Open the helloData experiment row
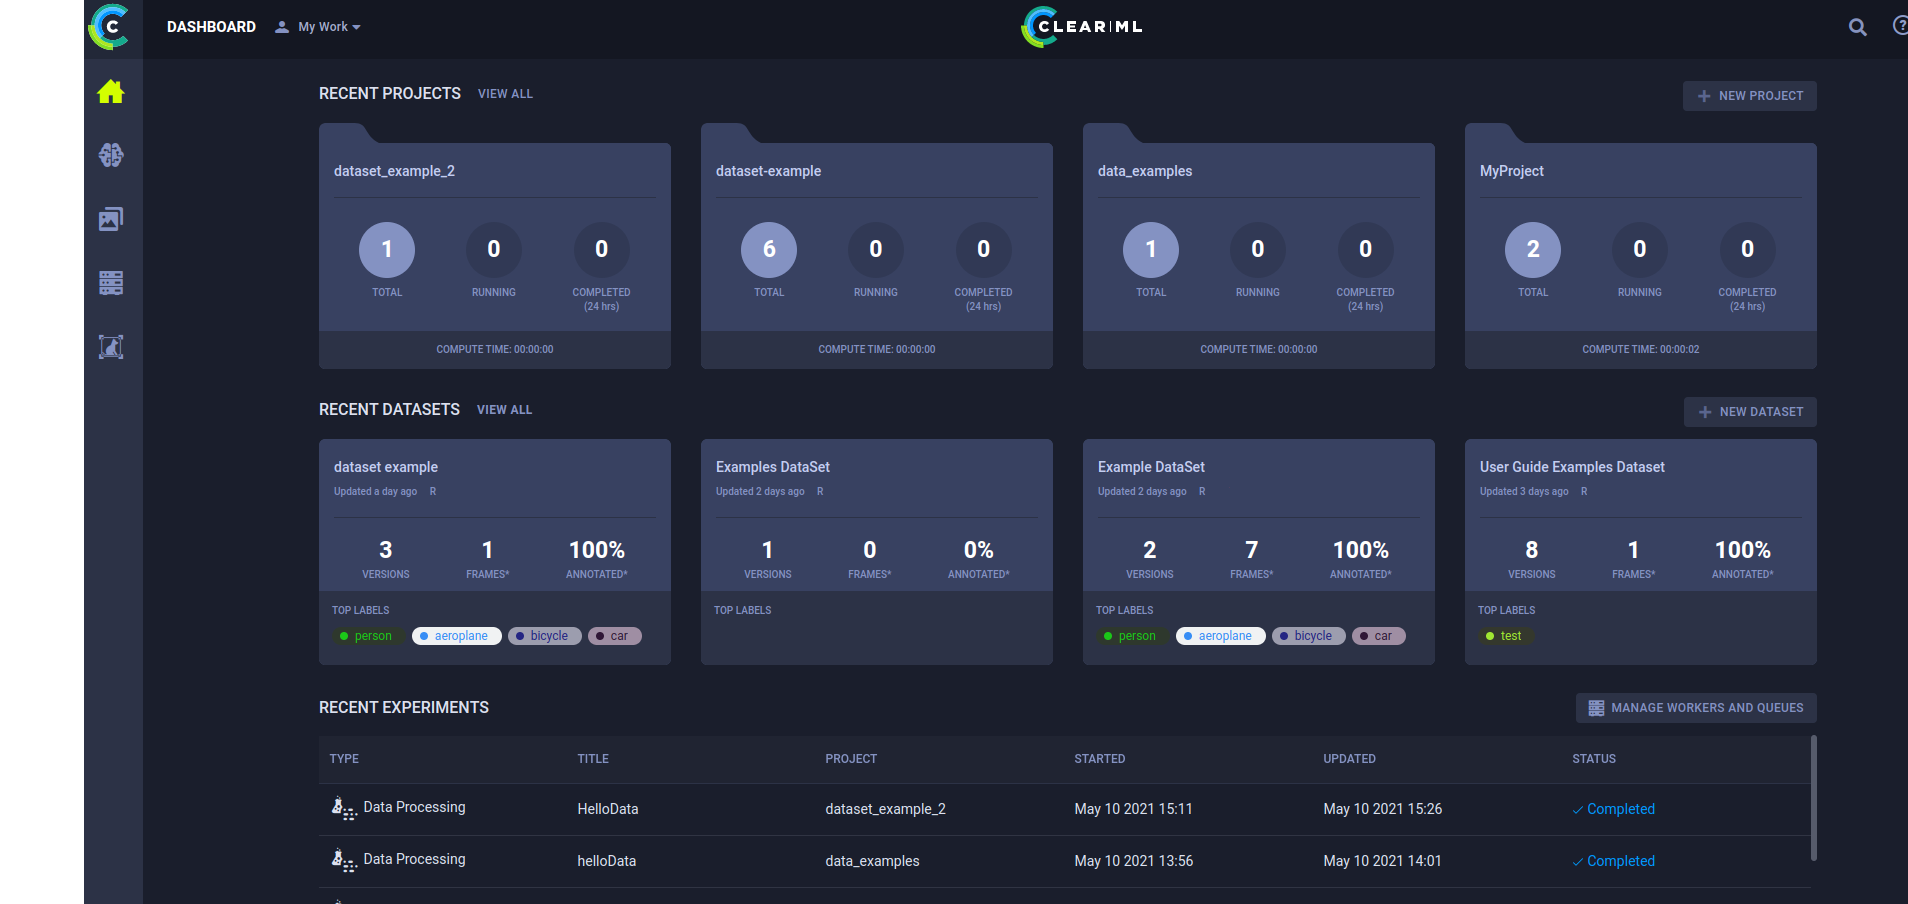Image resolution: width=1908 pixels, height=904 pixels. (x=1065, y=861)
